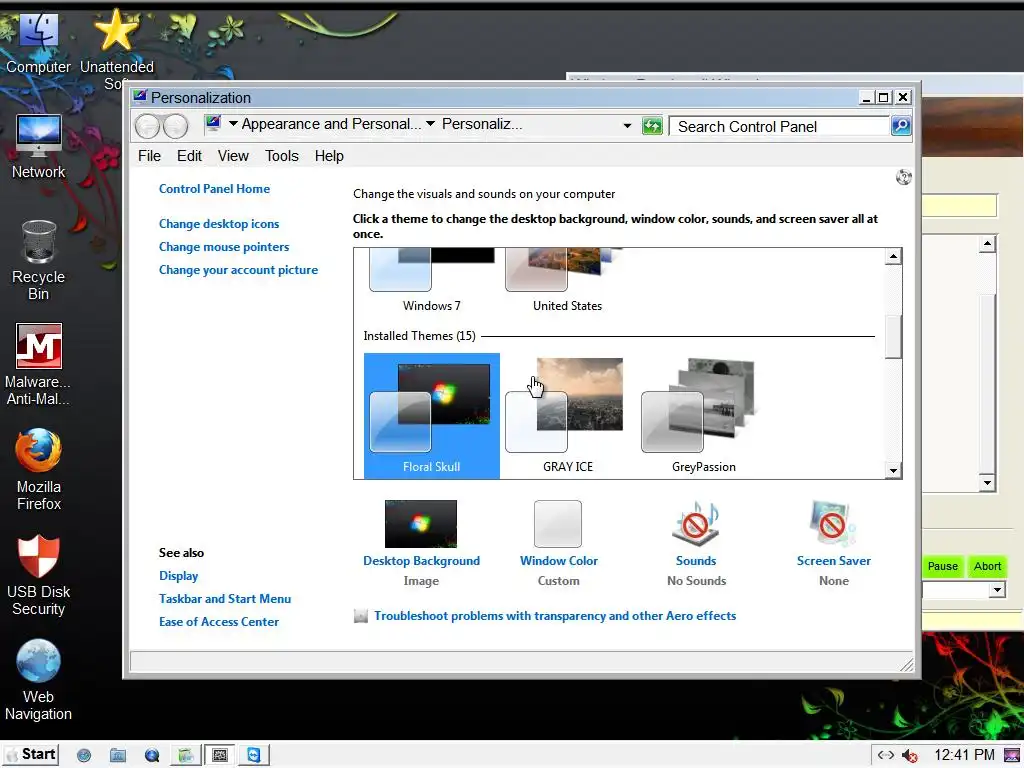This screenshot has width=1024, height=768.
Task: Open Ease of Access Center link
Action: coord(219,622)
